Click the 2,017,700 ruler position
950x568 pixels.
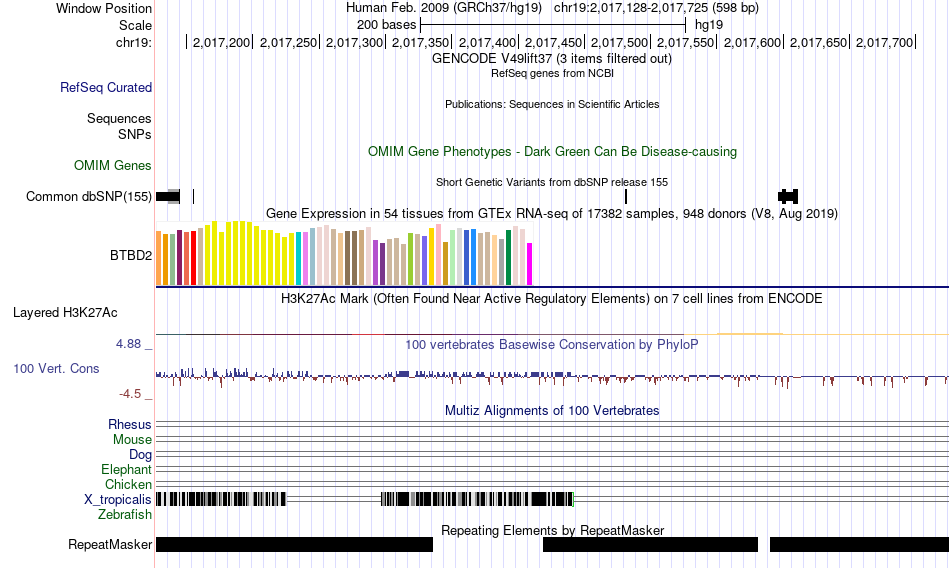click(885, 42)
